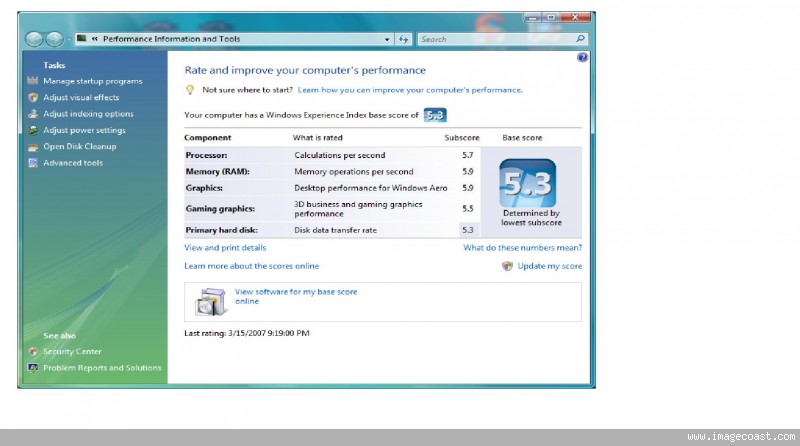
Task: Click the Performance Information and Tools address text
Action: click(171, 39)
